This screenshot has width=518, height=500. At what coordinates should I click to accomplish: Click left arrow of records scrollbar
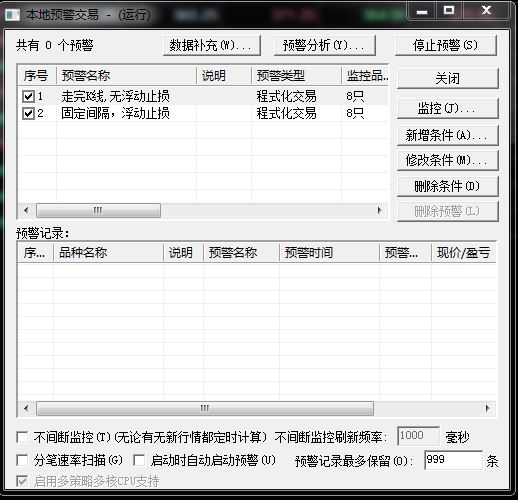[x=26, y=408]
